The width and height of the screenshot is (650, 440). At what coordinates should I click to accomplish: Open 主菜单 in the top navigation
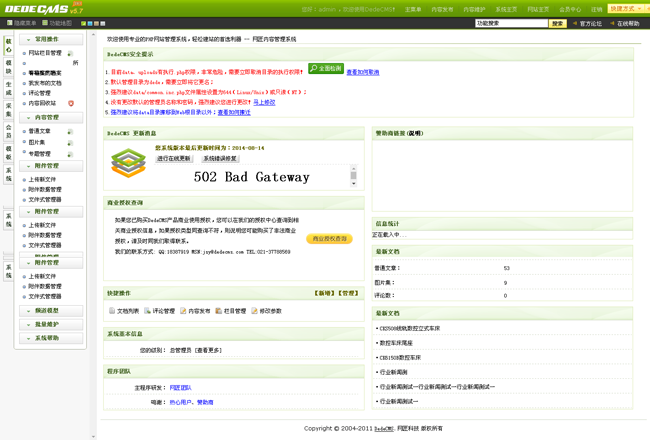pyautogui.click(x=413, y=9)
